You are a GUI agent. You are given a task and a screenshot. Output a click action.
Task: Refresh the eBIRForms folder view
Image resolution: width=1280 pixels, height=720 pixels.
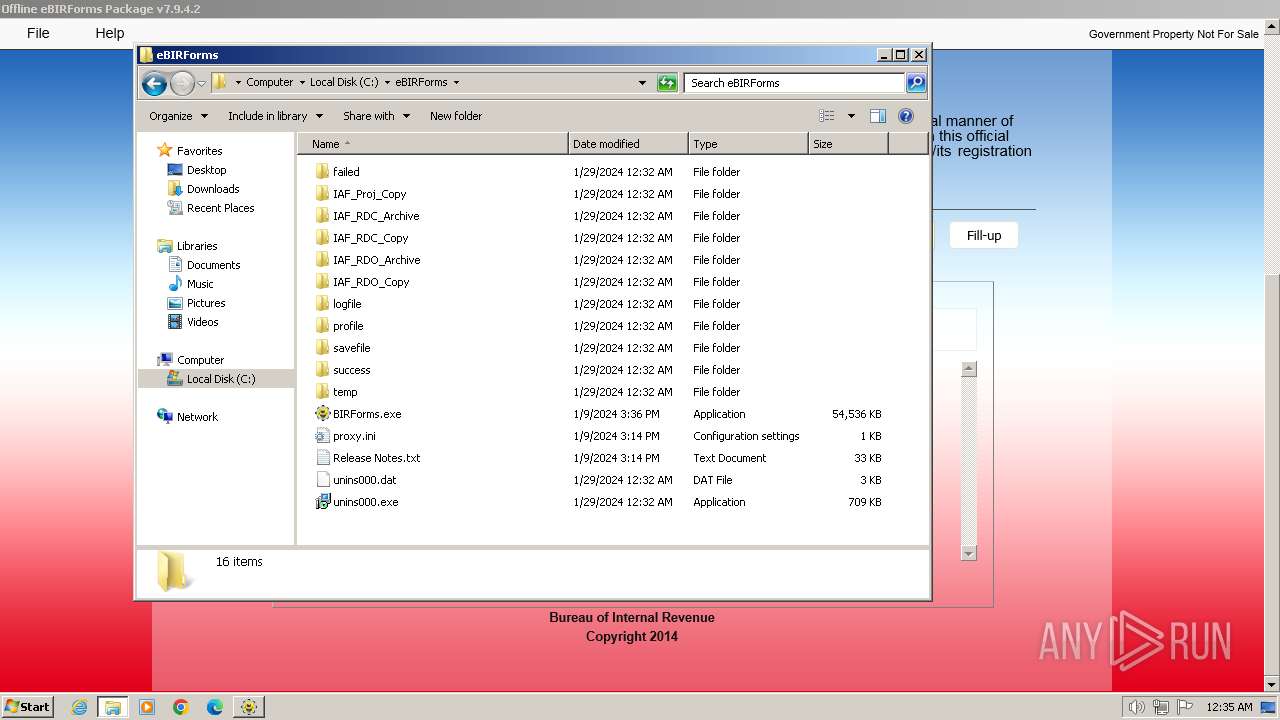[x=667, y=83]
